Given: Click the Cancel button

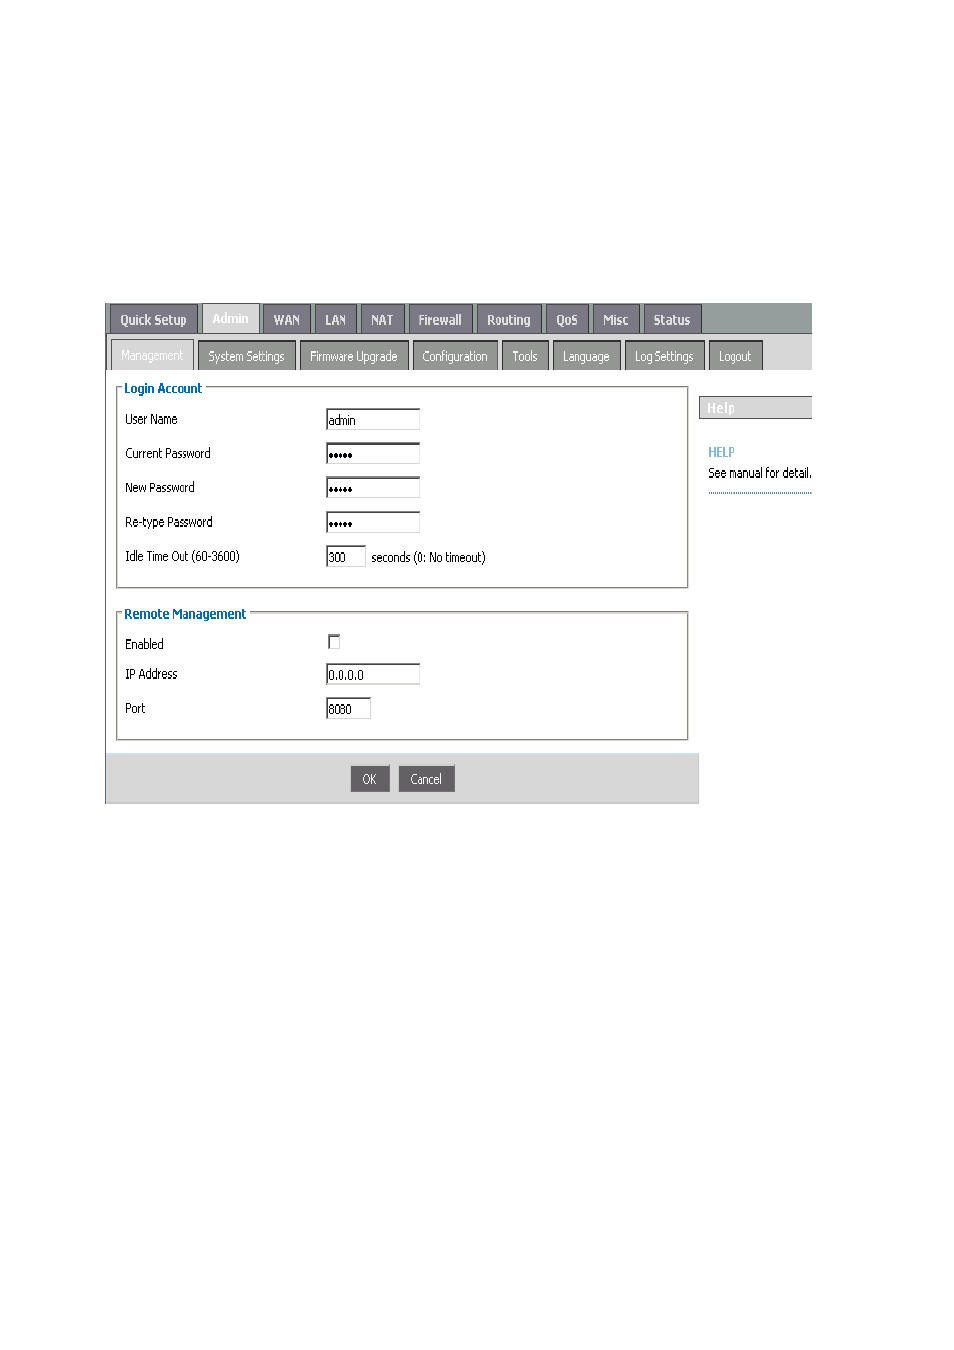Looking at the screenshot, I should [426, 779].
